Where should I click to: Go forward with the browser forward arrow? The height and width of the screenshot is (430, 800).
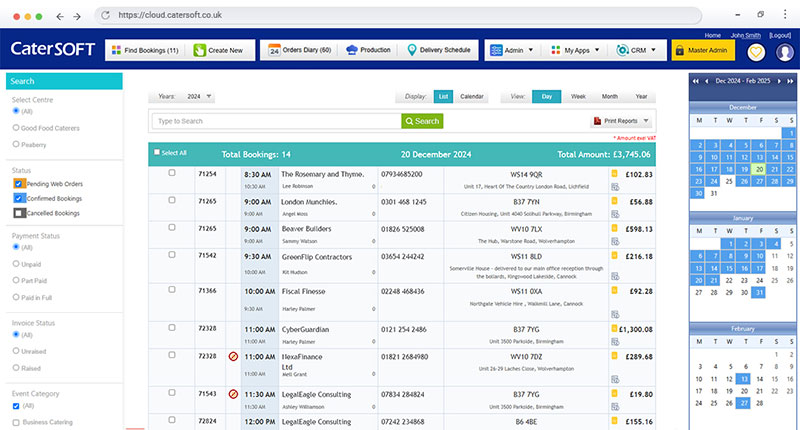tap(77, 16)
